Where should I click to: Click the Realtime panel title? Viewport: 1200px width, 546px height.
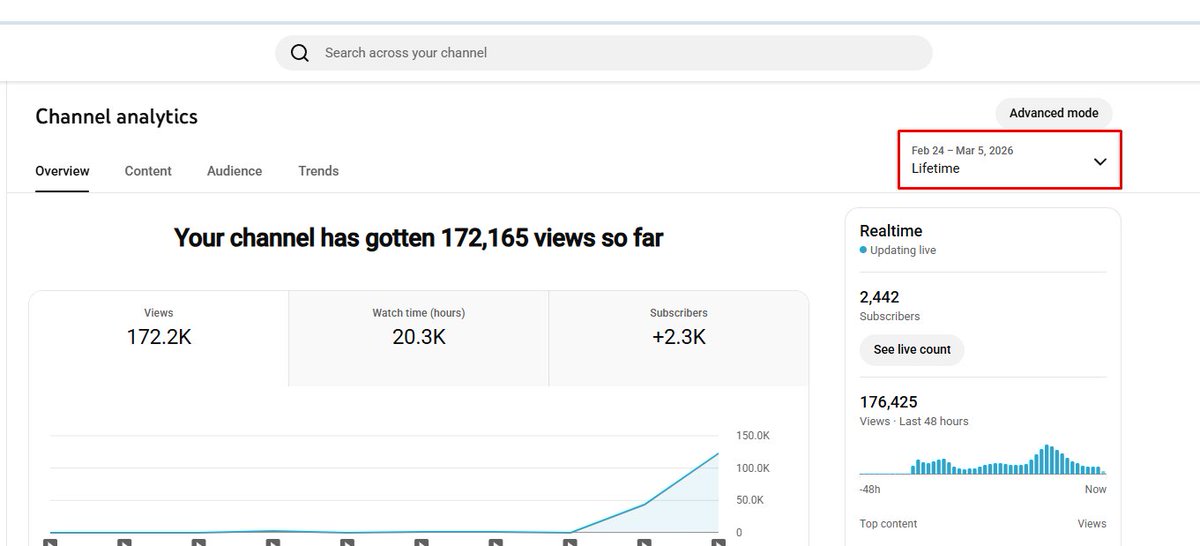click(891, 231)
